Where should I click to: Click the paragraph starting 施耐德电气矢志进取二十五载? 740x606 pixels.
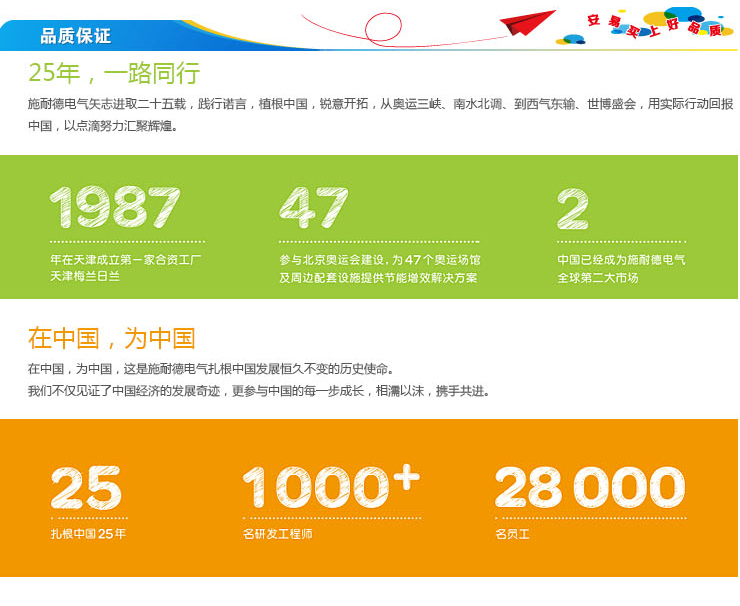point(380,115)
